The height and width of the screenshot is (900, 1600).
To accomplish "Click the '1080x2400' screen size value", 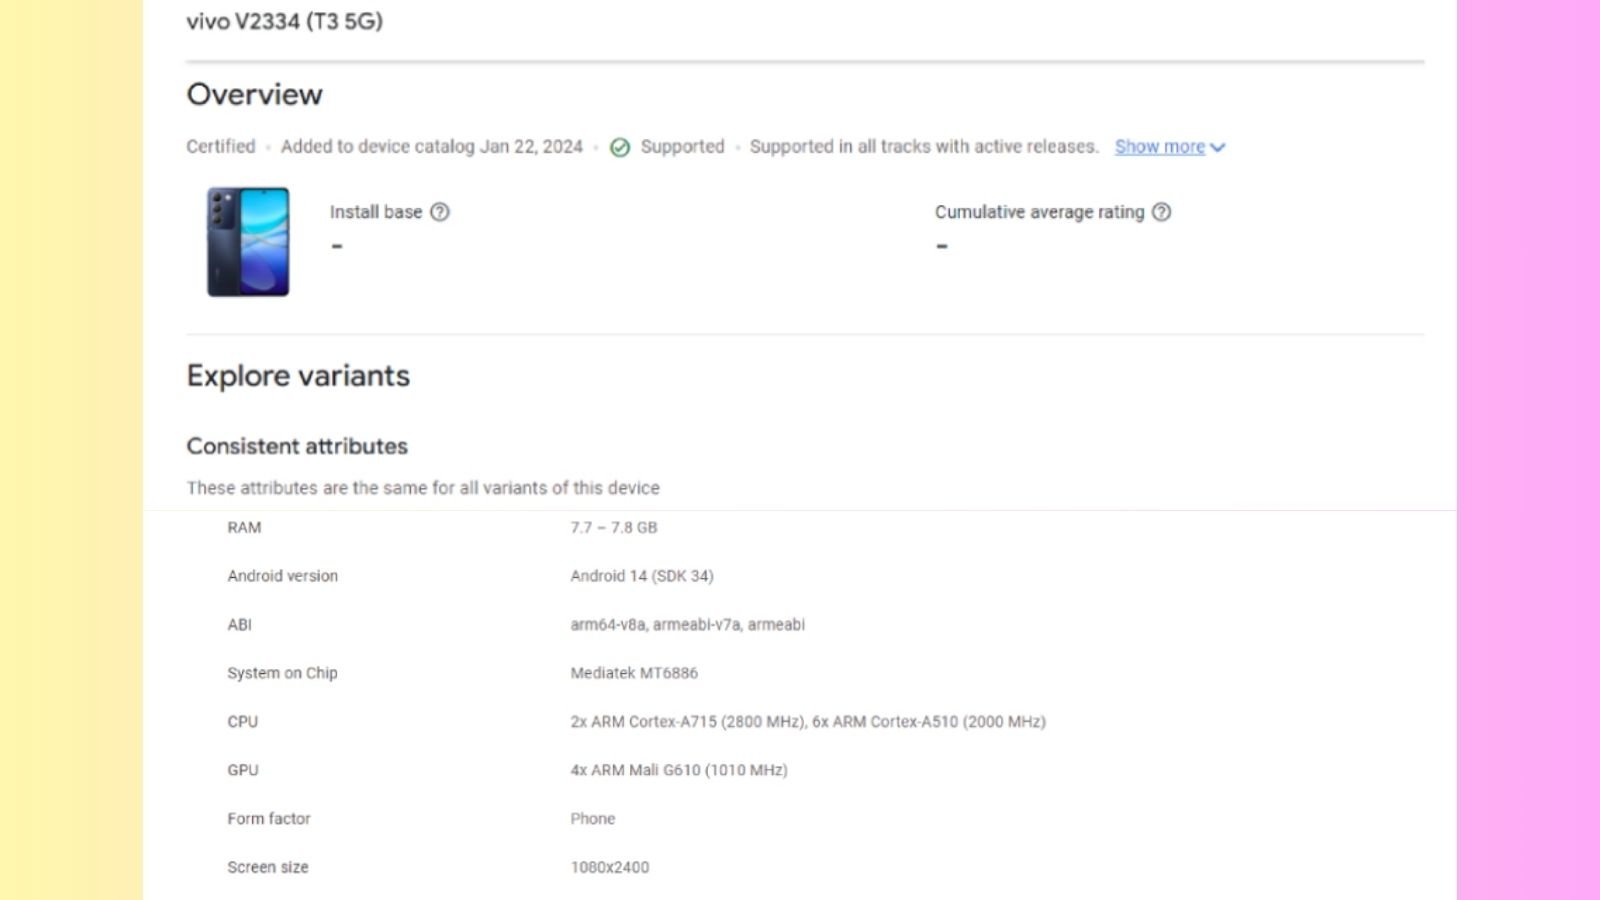I will [x=609, y=867].
